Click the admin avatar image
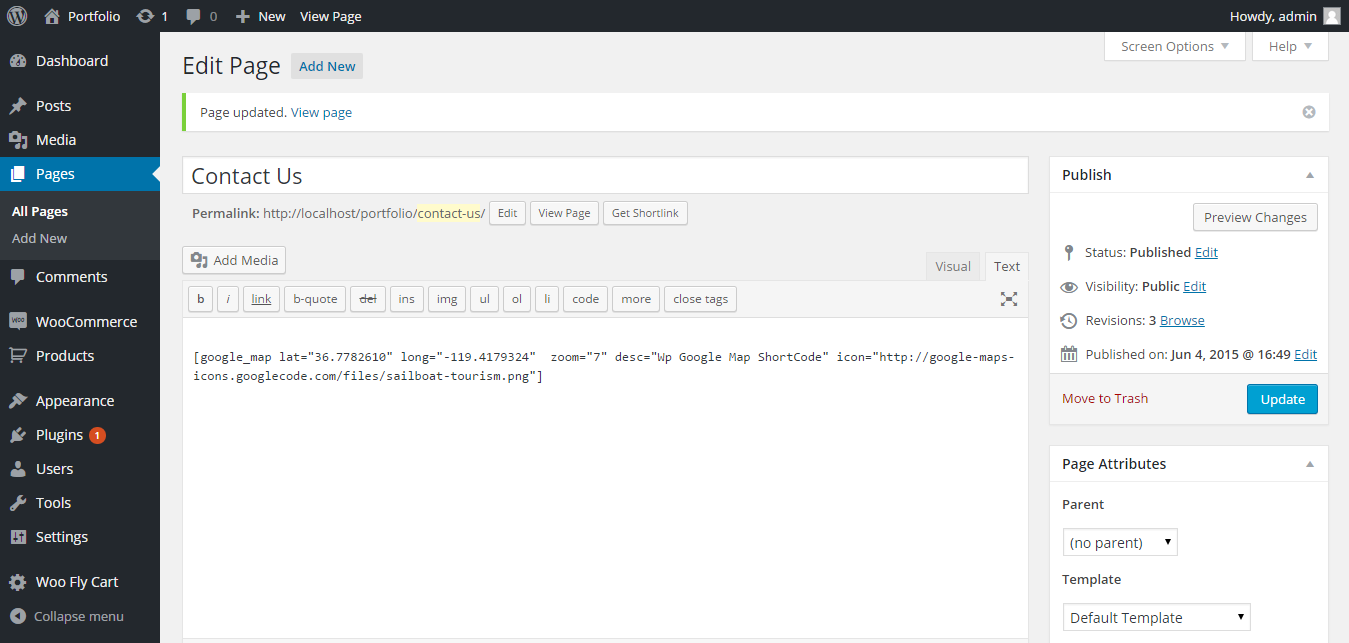Viewport: 1349px width, 643px height. pos(1331,16)
